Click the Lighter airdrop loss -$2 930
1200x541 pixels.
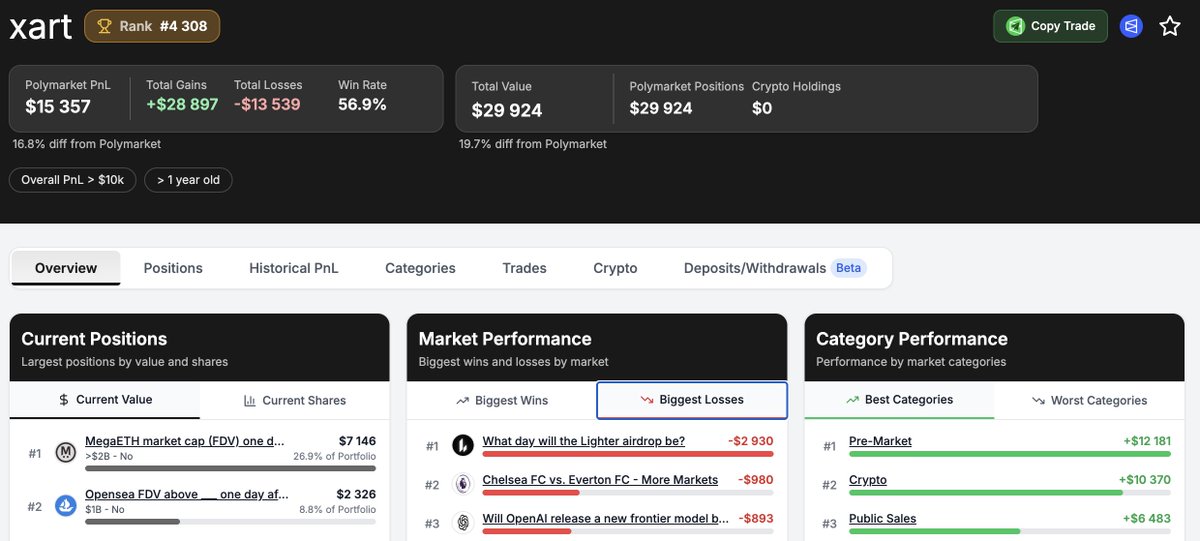(750, 441)
